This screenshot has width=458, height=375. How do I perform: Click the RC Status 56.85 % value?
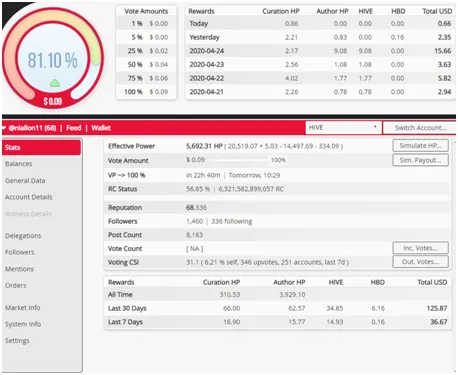coord(198,189)
